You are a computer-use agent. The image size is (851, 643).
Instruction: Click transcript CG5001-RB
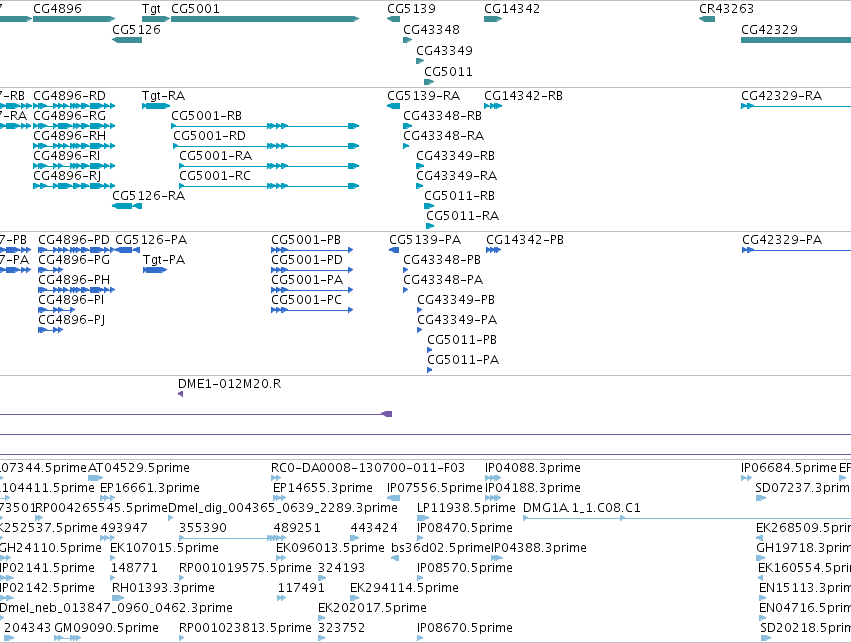pyautogui.click(x=206, y=116)
